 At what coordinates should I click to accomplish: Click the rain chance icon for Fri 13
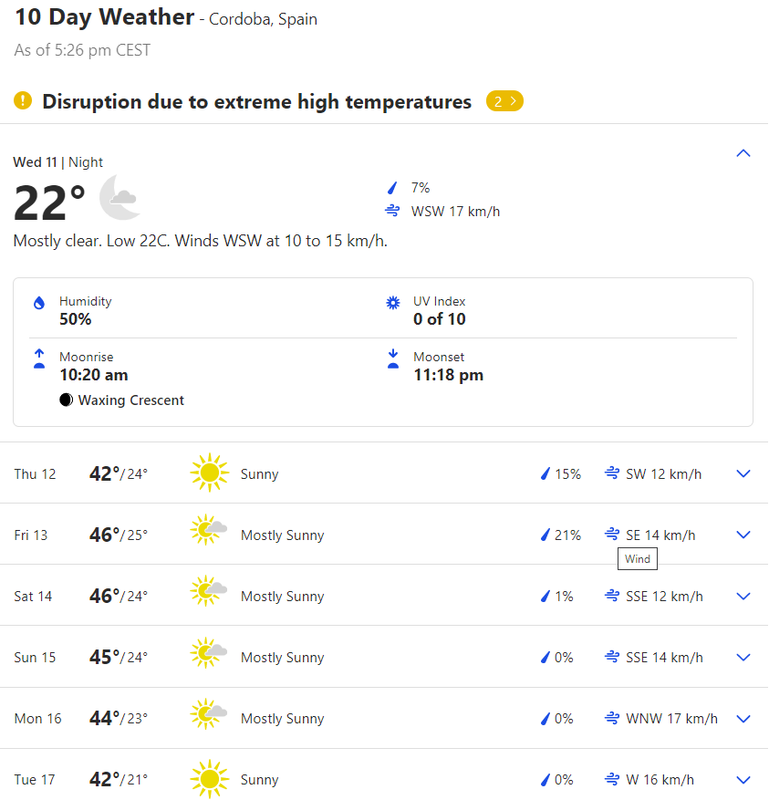[x=545, y=535]
